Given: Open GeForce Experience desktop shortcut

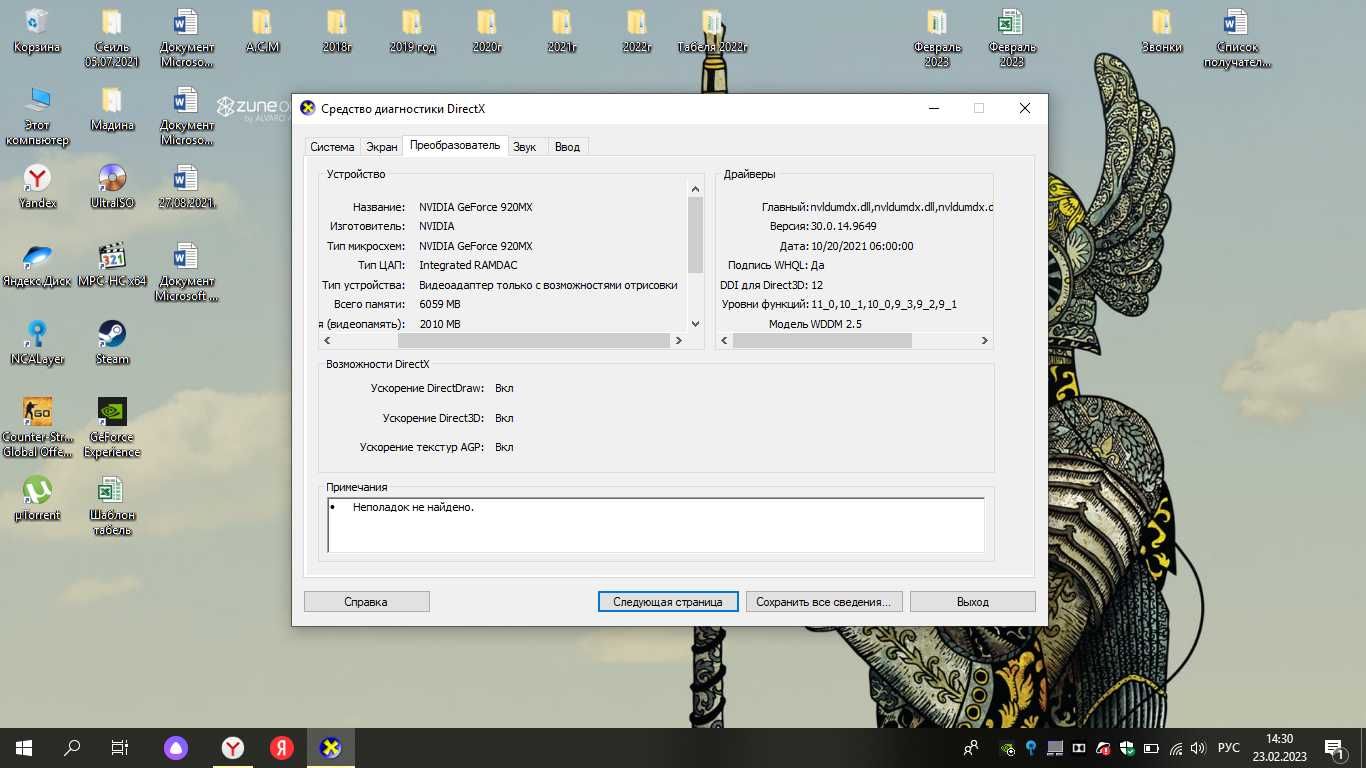Looking at the screenshot, I should [112, 428].
